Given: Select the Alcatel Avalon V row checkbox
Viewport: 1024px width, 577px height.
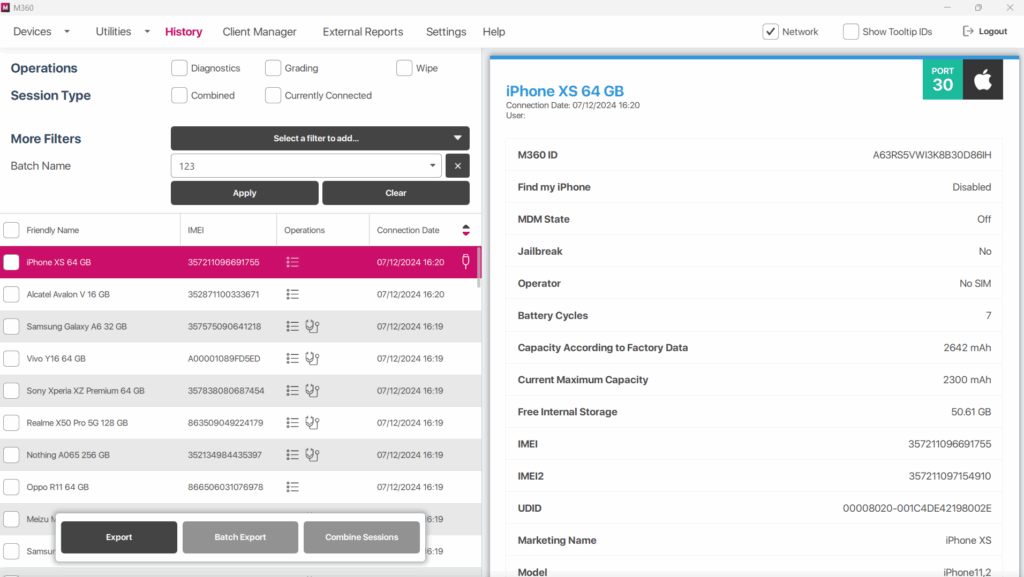Looking at the screenshot, I should coord(11,294).
